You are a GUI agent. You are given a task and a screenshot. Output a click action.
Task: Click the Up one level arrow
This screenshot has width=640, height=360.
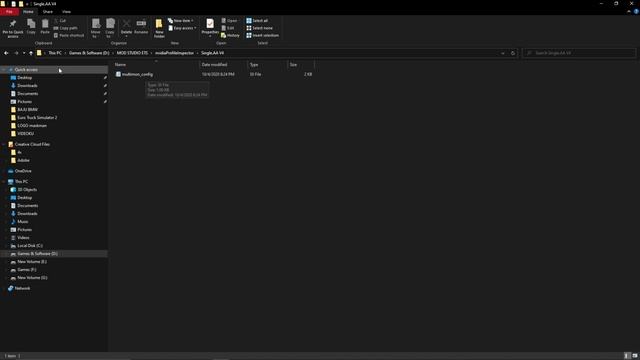pyautogui.click(x=31, y=53)
